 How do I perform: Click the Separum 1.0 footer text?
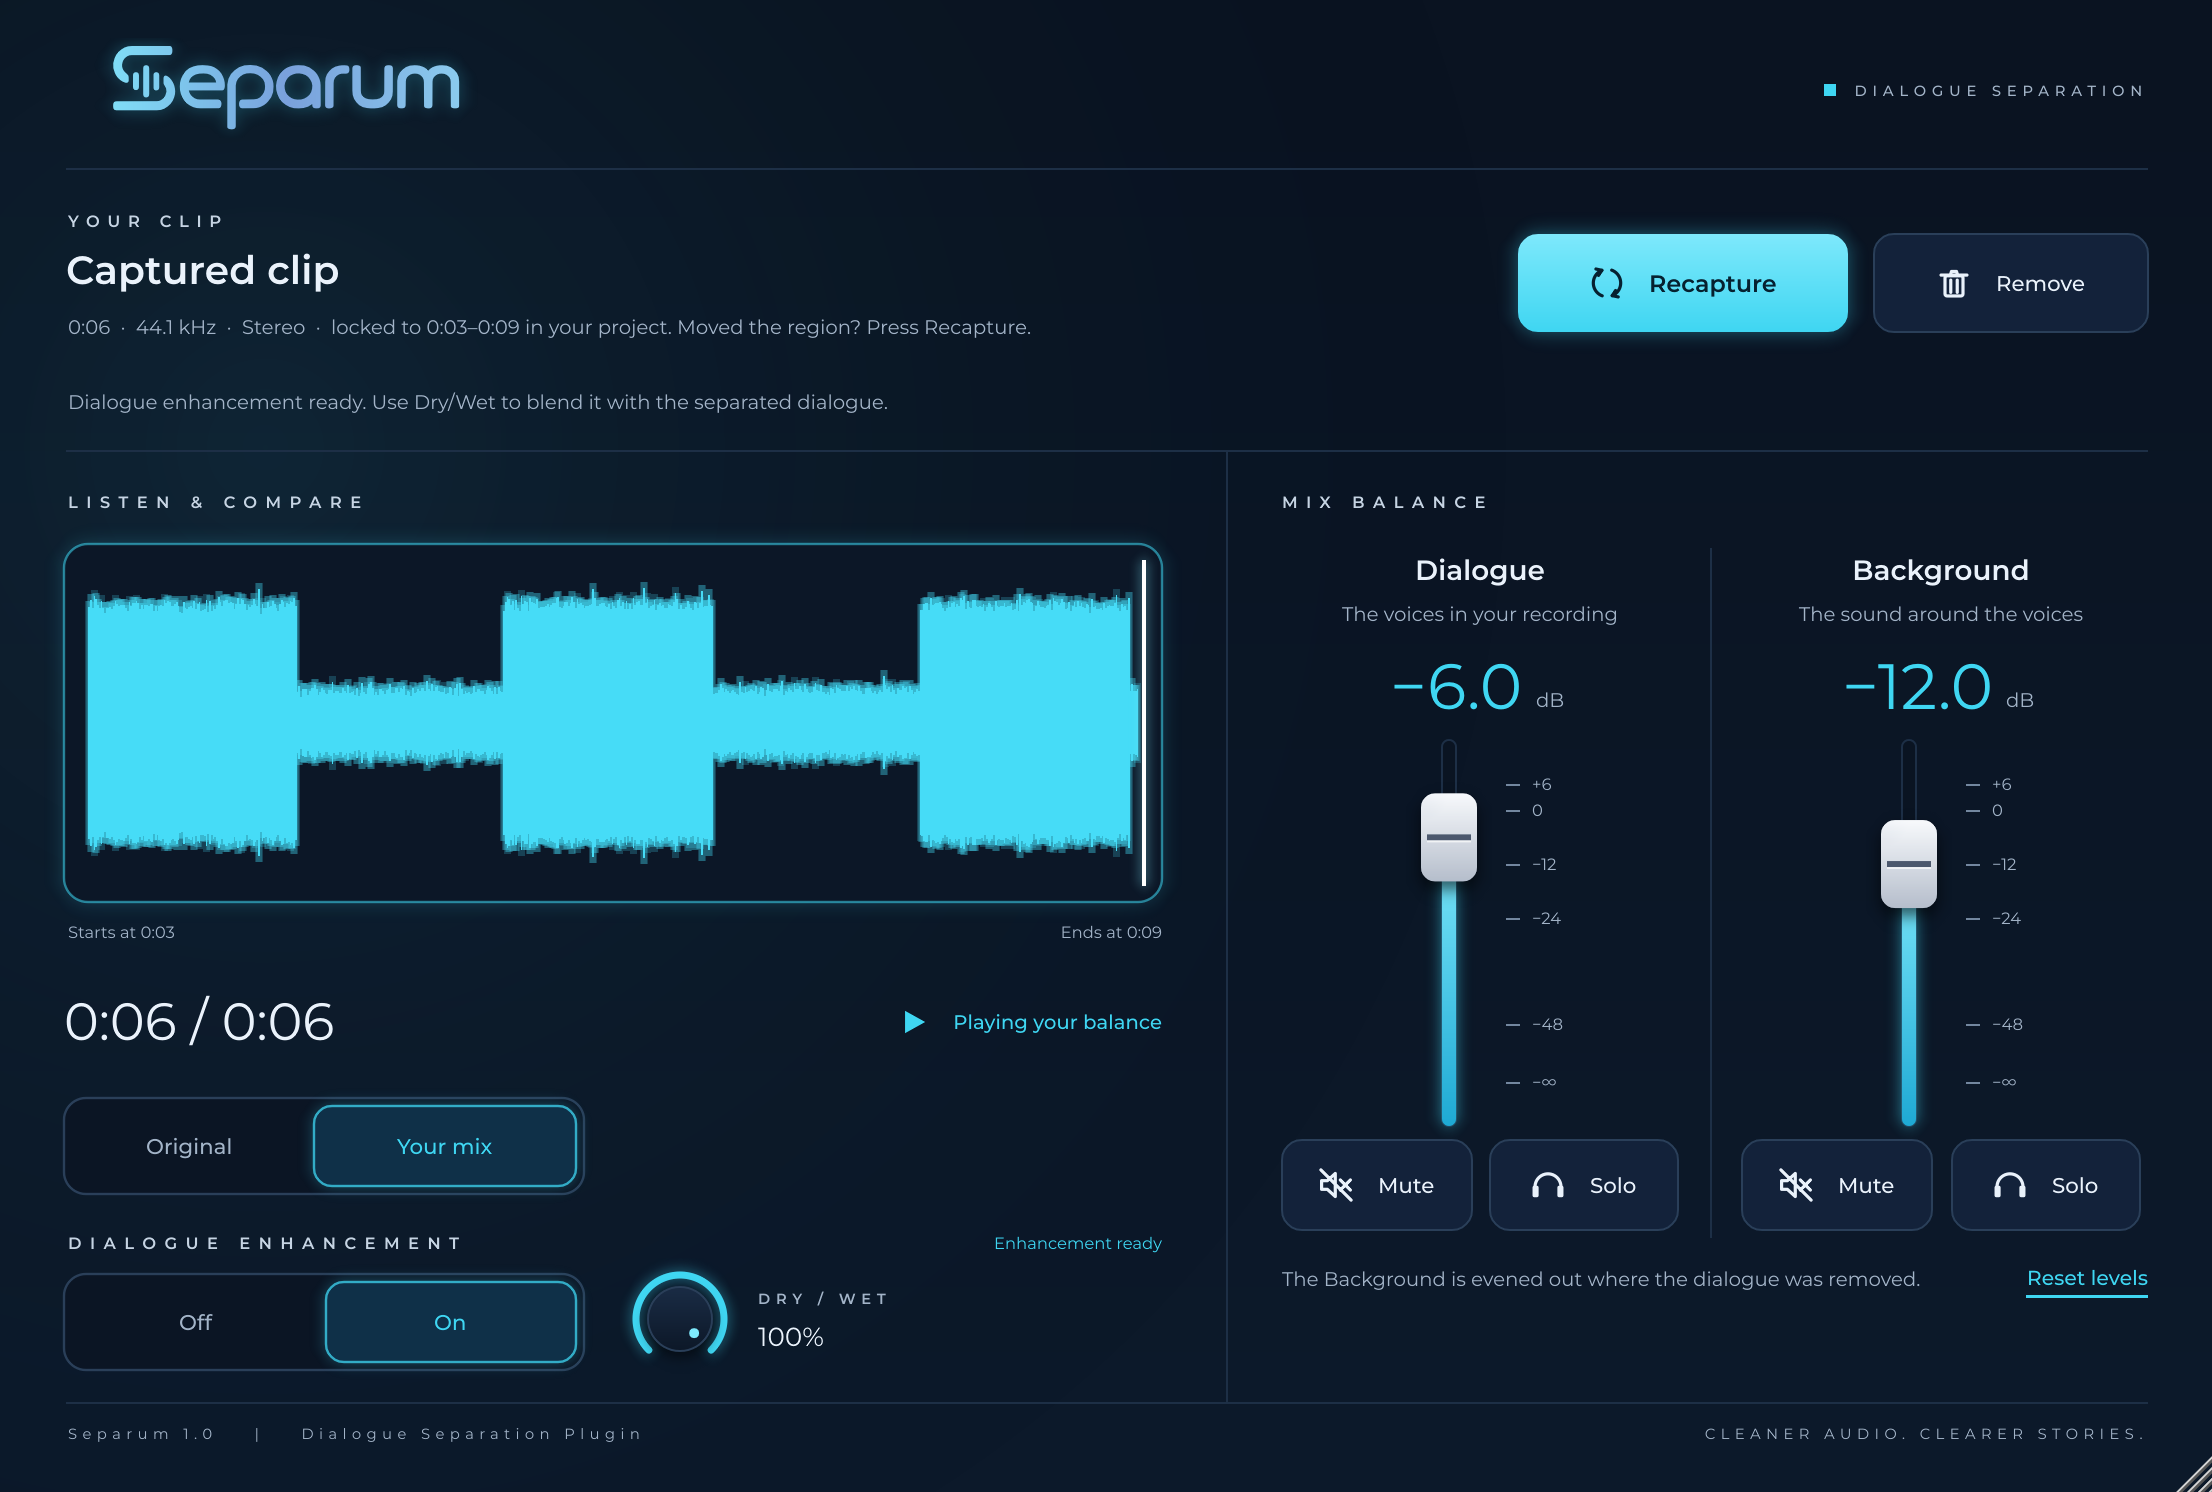[x=141, y=1434]
